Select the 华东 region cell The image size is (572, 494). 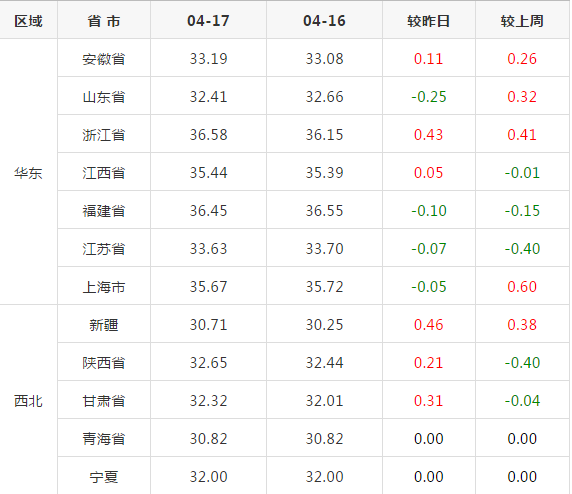coord(28,173)
